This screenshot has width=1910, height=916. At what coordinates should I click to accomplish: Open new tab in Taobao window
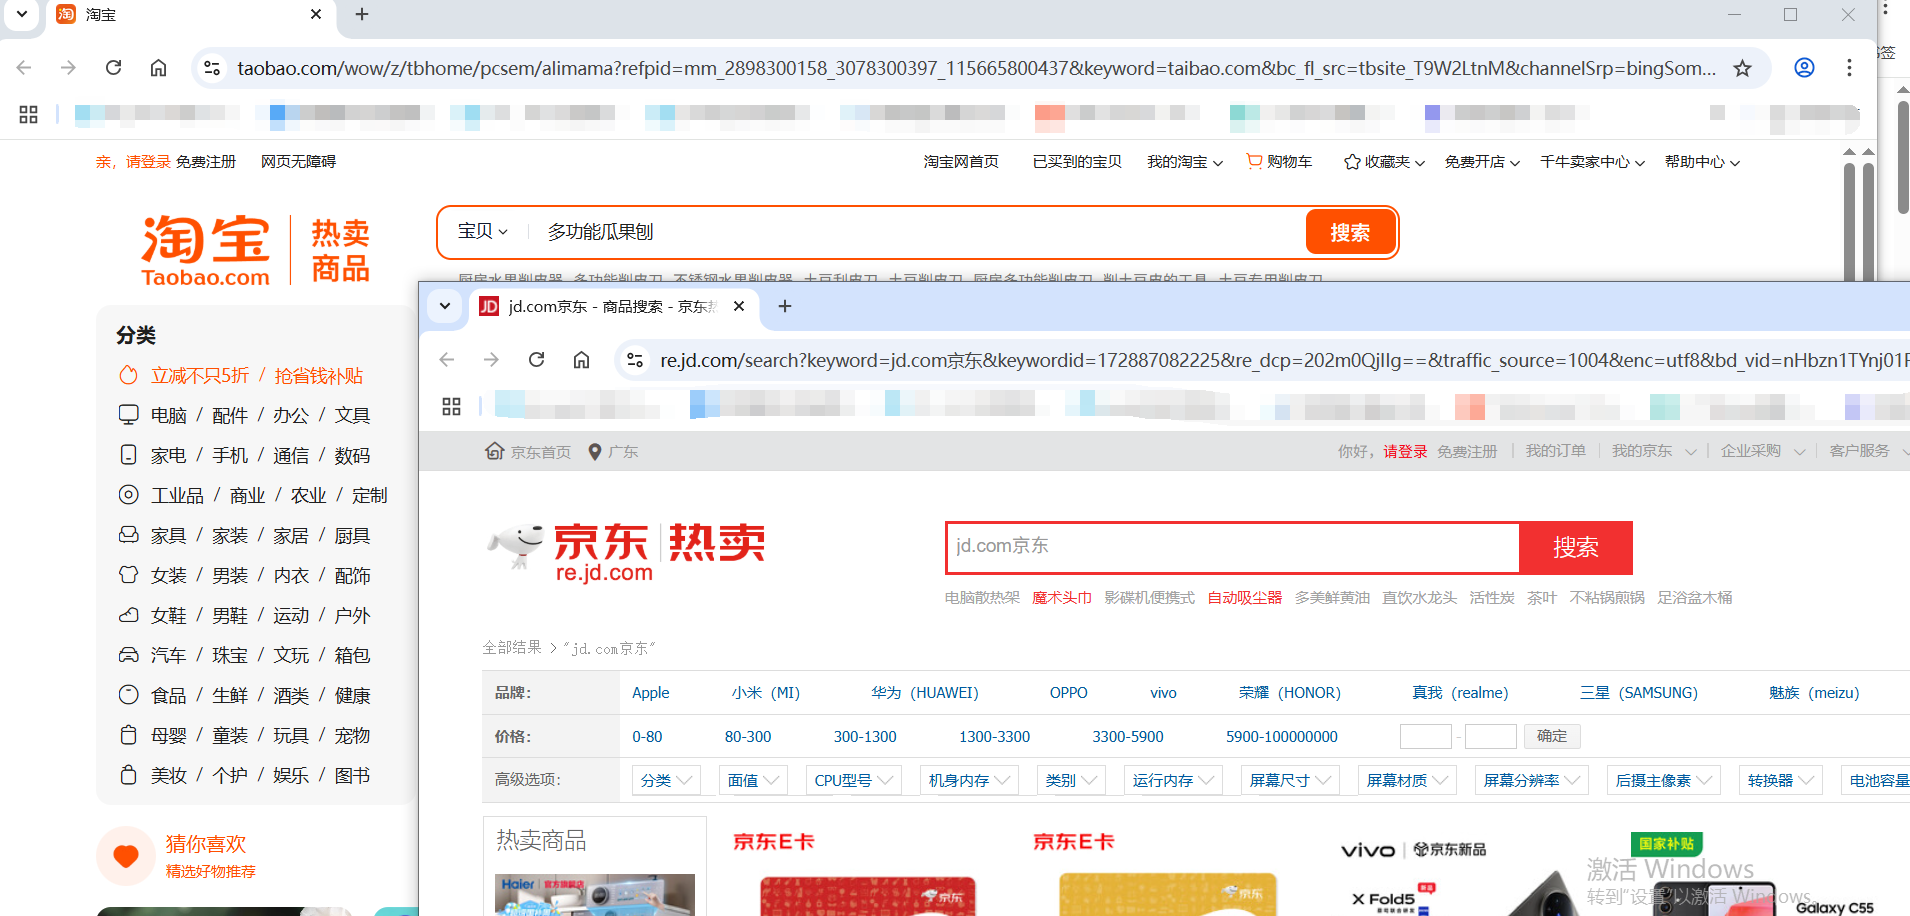pyautogui.click(x=362, y=14)
